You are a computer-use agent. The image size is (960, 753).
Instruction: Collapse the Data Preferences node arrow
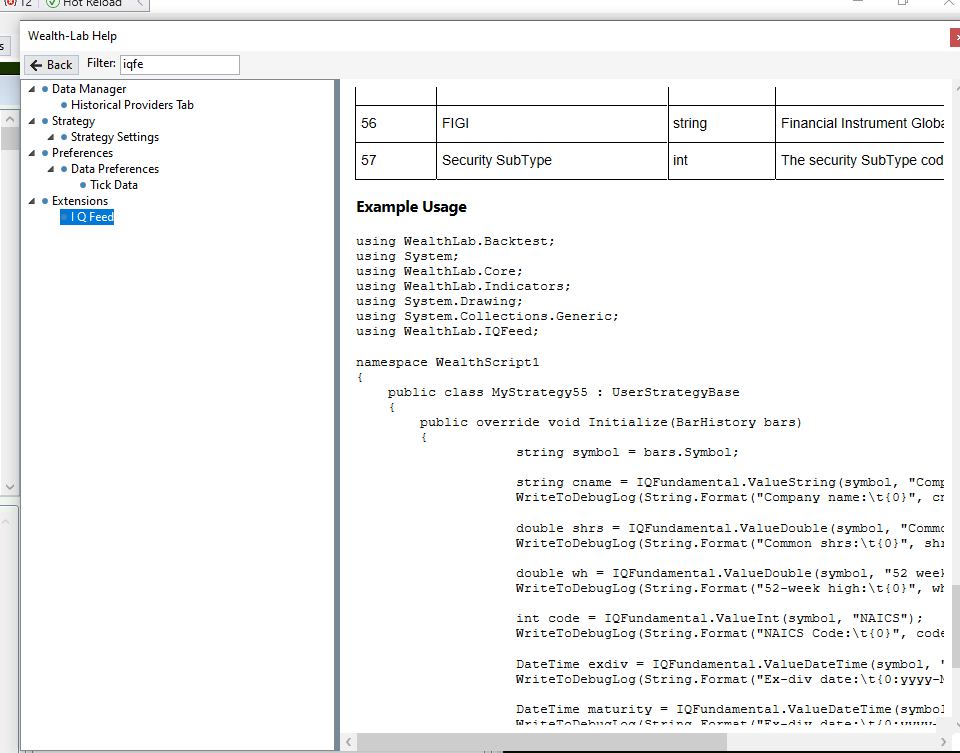point(51,168)
